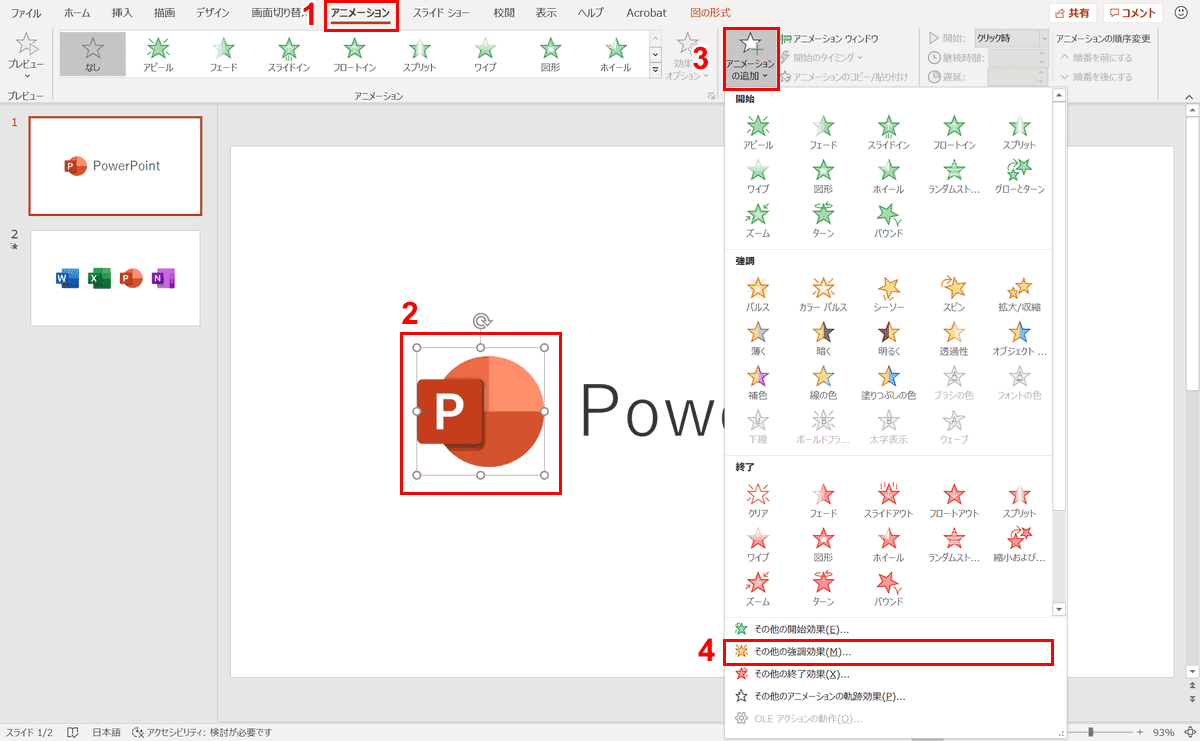Click the effects list scrollbar down arrow
This screenshot has width=1200, height=741.
click(1059, 608)
